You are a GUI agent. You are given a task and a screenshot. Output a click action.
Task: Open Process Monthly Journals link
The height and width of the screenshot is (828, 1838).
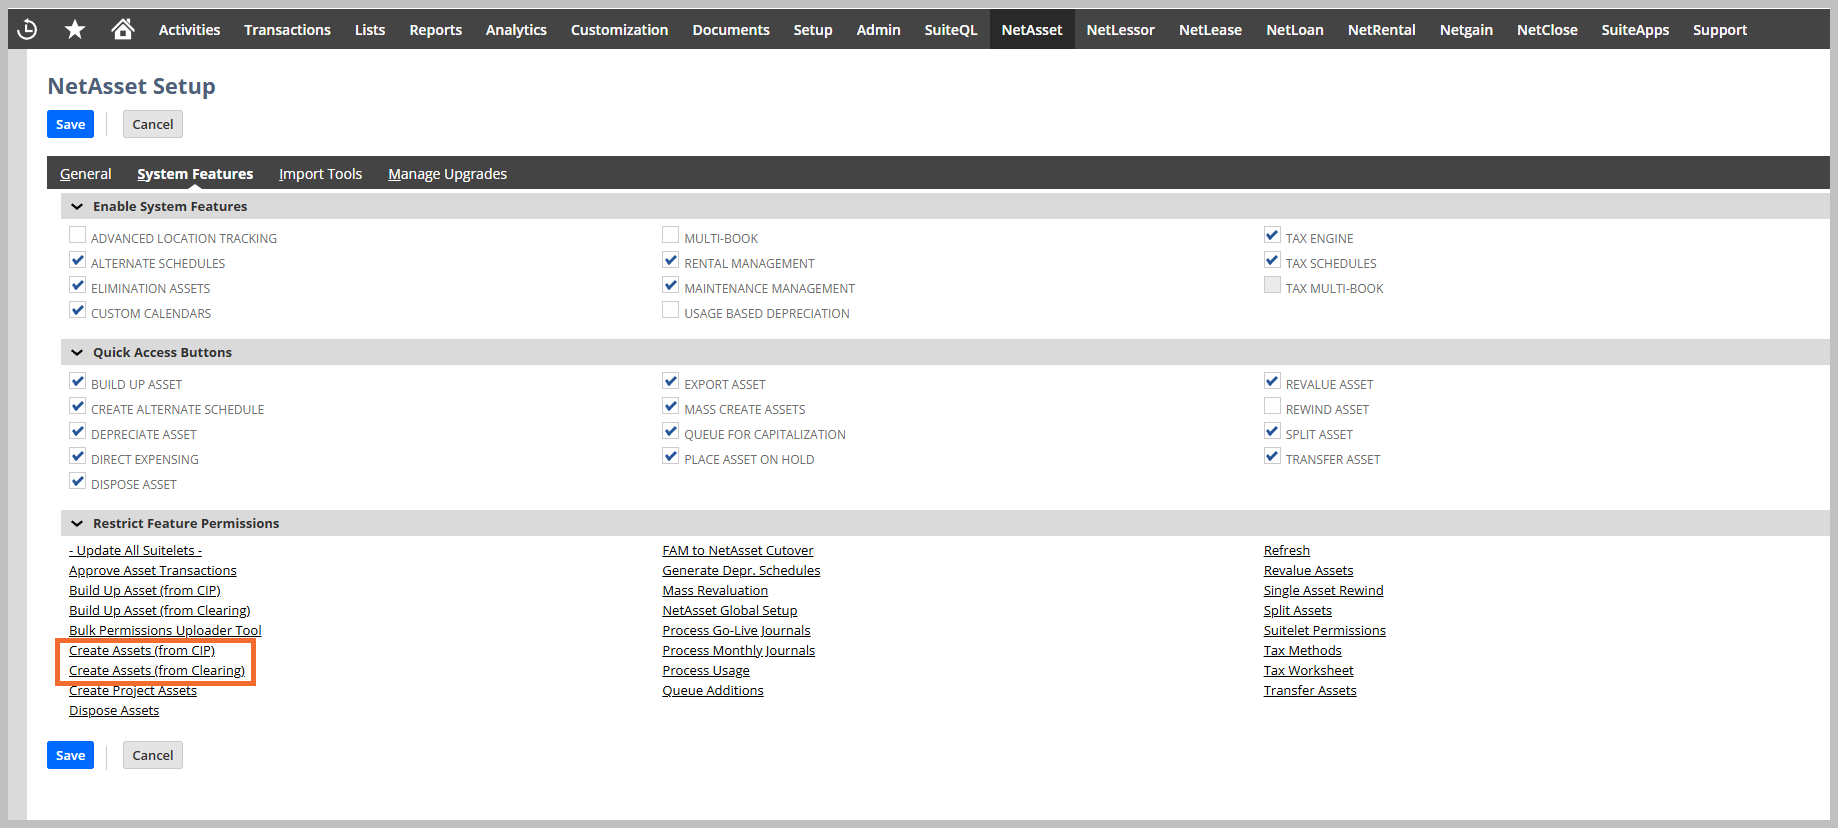click(739, 650)
